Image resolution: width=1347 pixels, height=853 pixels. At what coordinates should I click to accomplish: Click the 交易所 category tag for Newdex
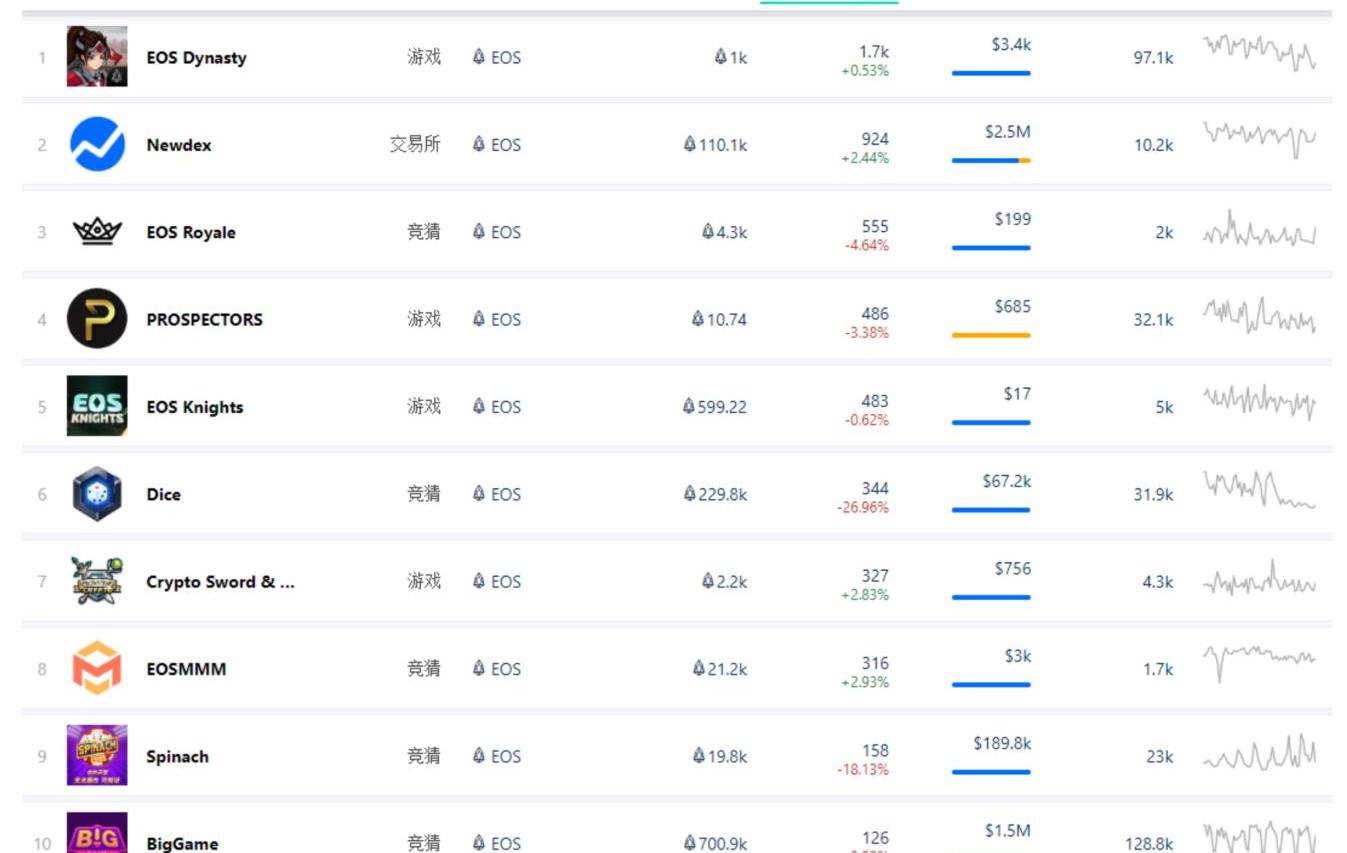[415, 145]
